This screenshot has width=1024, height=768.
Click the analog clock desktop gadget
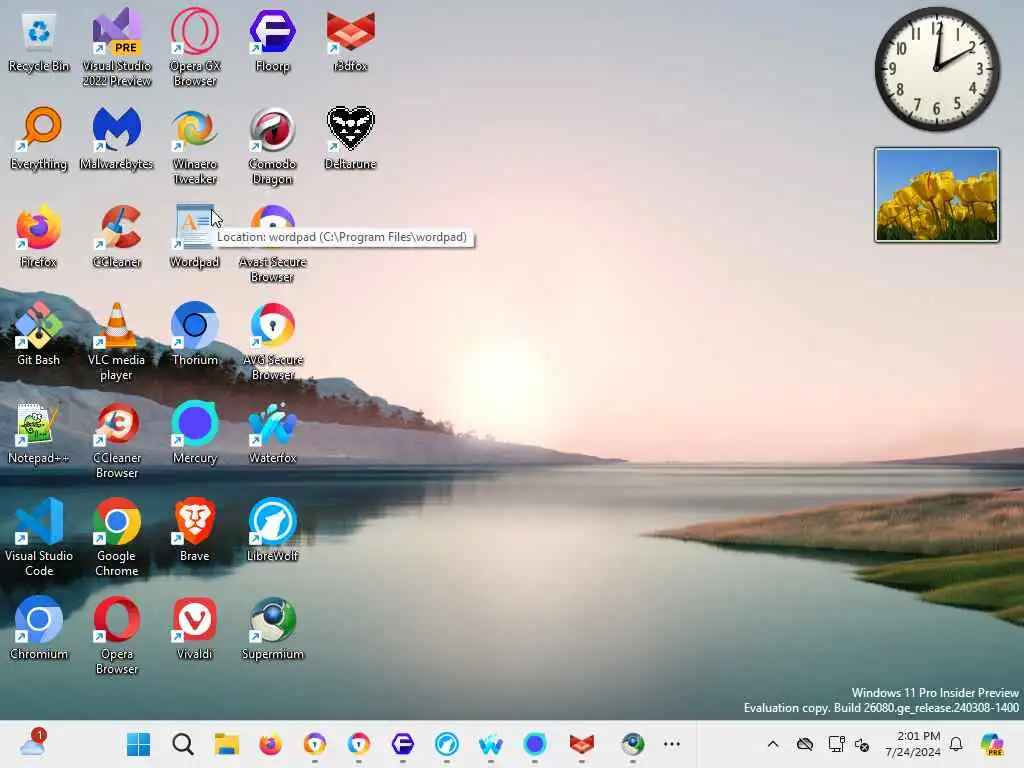click(x=936, y=69)
